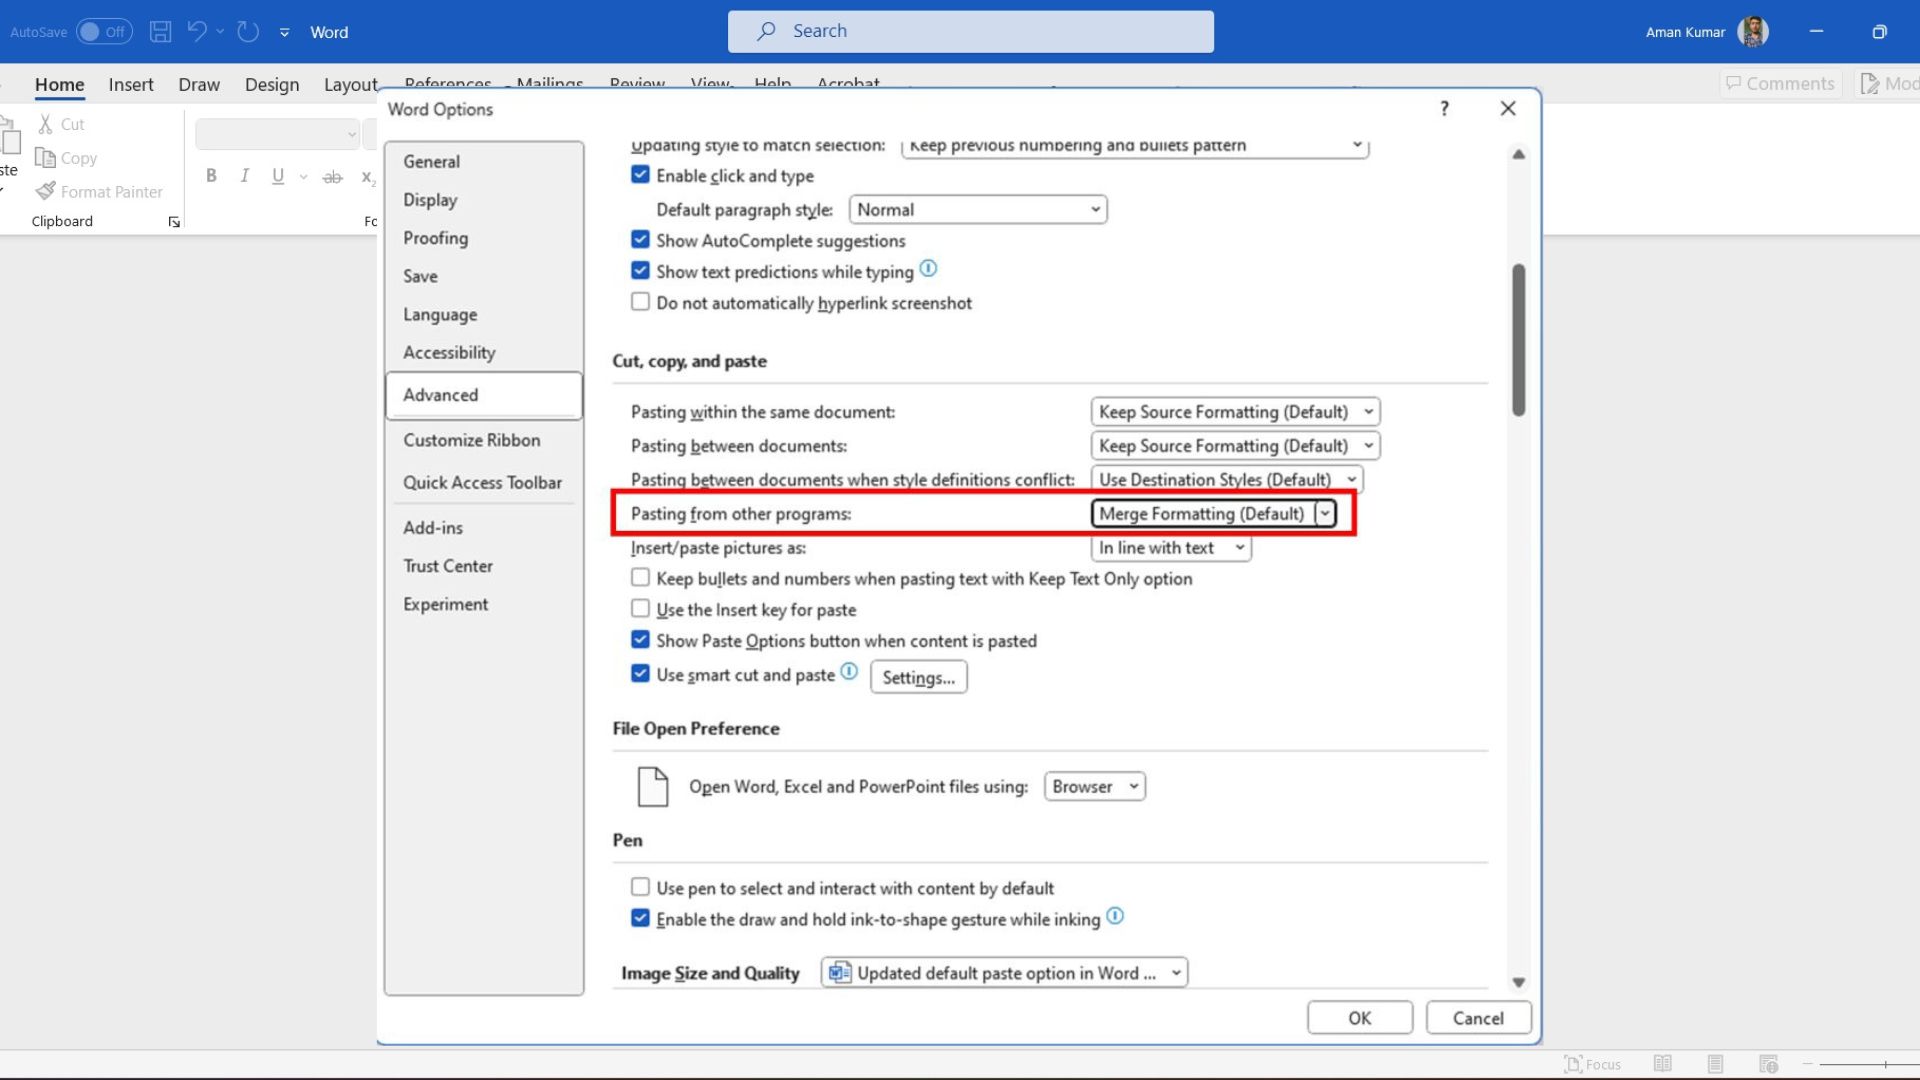Open the Clipboard dialog launcher icon
The height and width of the screenshot is (1080, 1920).
[173, 221]
